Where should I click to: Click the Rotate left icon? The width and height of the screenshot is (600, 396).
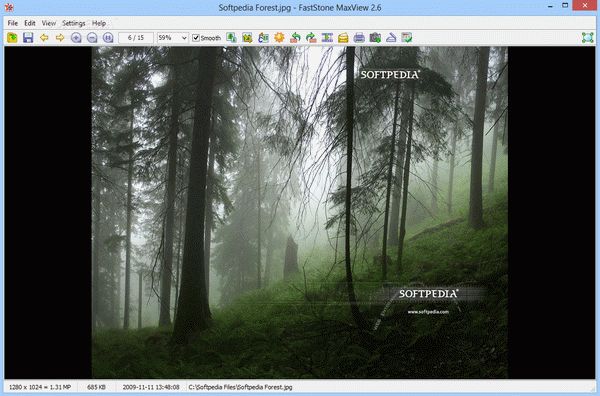point(295,37)
